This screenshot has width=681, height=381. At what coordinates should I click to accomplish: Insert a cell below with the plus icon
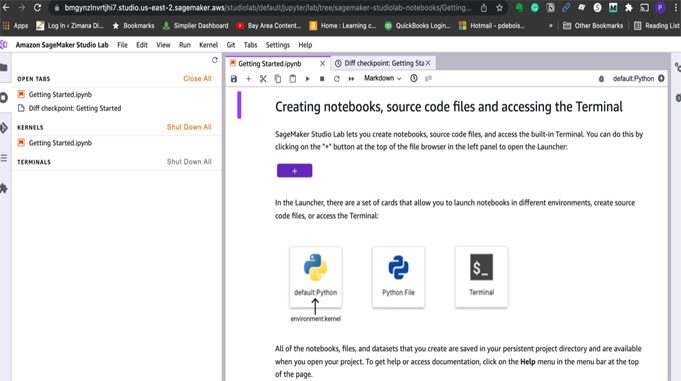(x=248, y=79)
